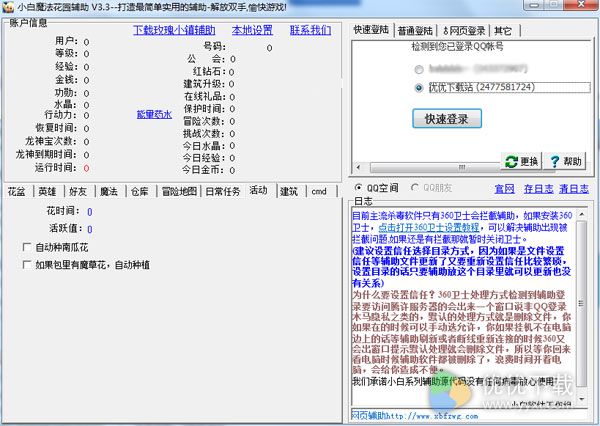
Task: Click the log vertical scrollbar thumb
Action: [x=582, y=303]
